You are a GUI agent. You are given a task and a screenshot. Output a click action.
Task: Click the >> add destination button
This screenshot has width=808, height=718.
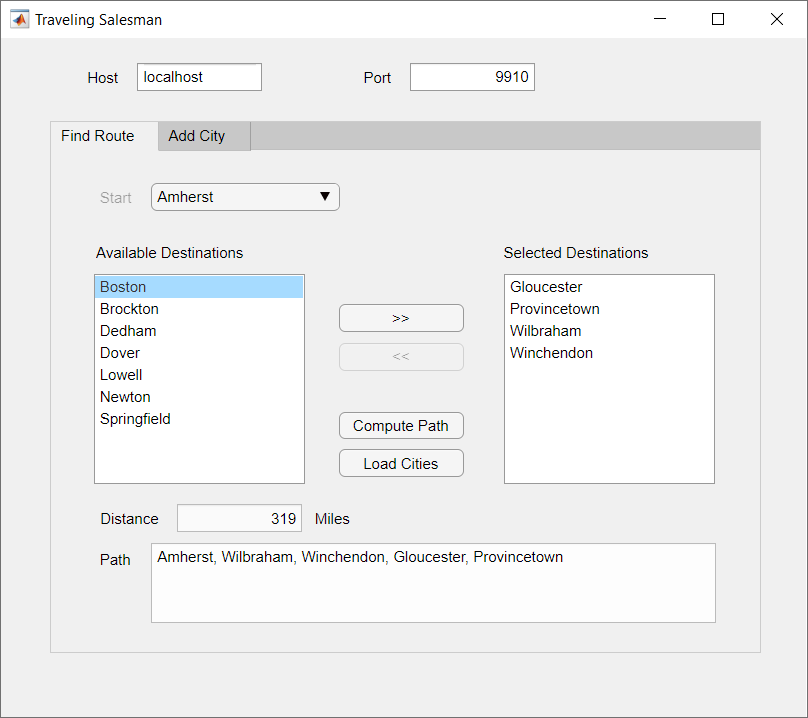tap(401, 318)
